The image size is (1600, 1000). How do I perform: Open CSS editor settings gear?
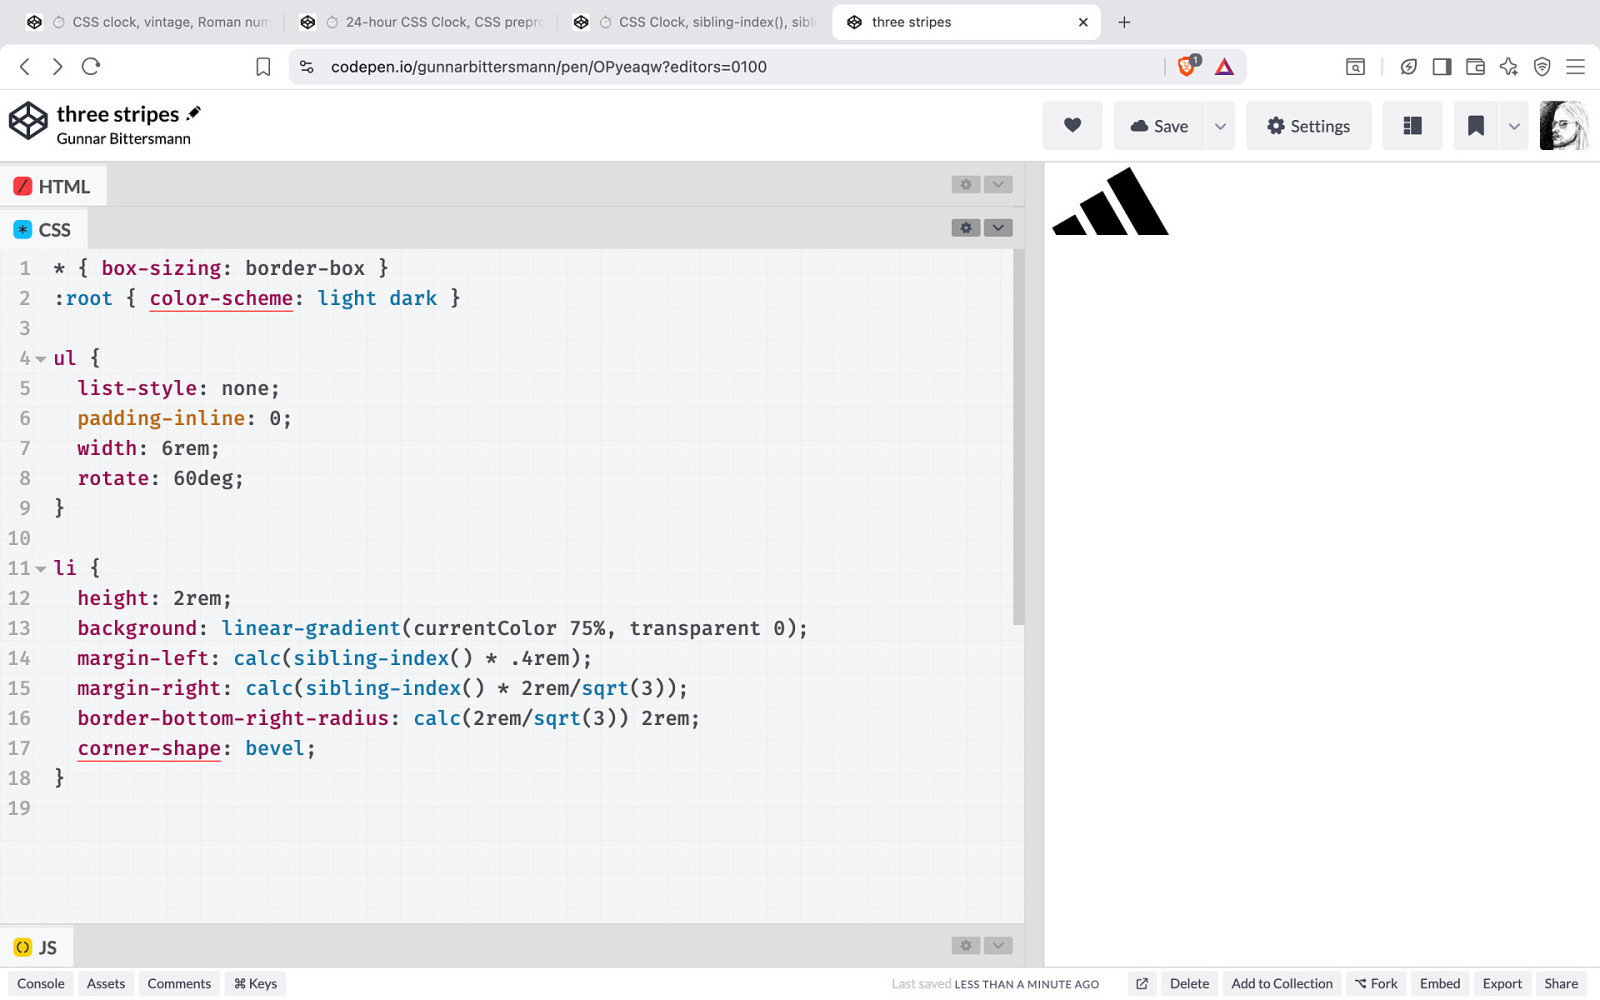(965, 228)
